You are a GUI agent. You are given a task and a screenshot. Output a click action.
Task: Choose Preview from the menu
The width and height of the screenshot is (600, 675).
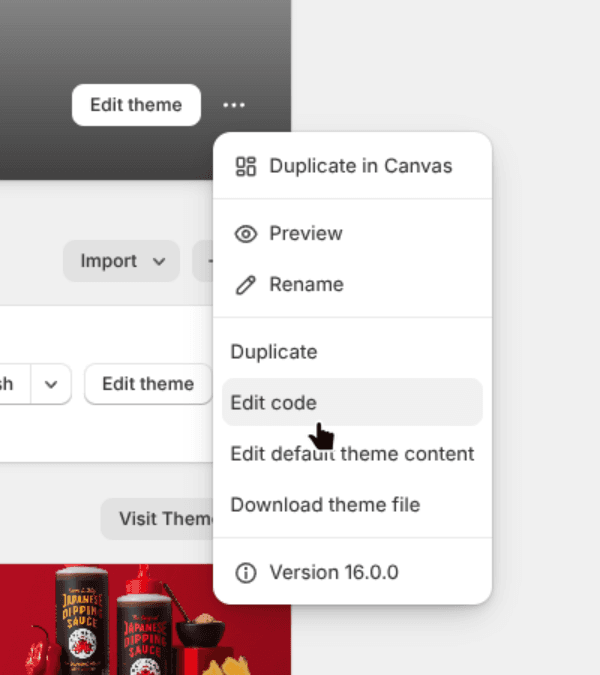pyautogui.click(x=353, y=234)
